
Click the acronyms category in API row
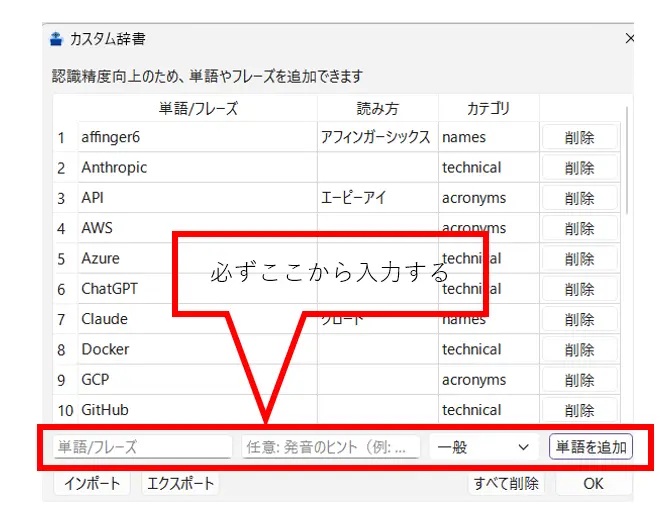coord(489,198)
